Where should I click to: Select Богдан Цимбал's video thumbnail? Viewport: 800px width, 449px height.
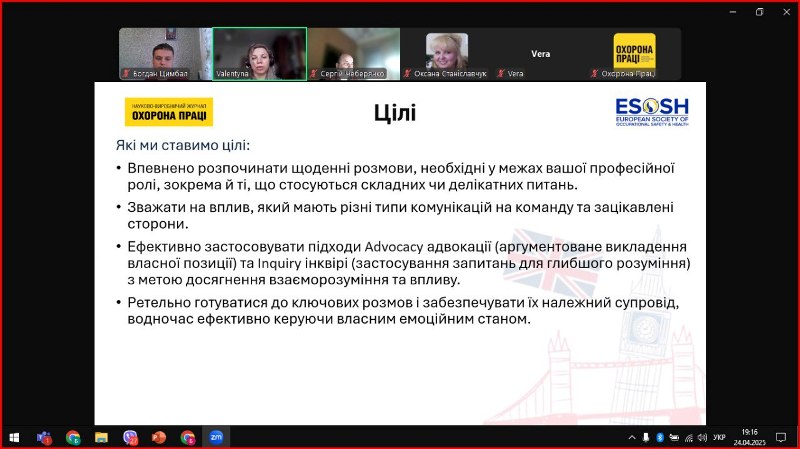pos(165,53)
